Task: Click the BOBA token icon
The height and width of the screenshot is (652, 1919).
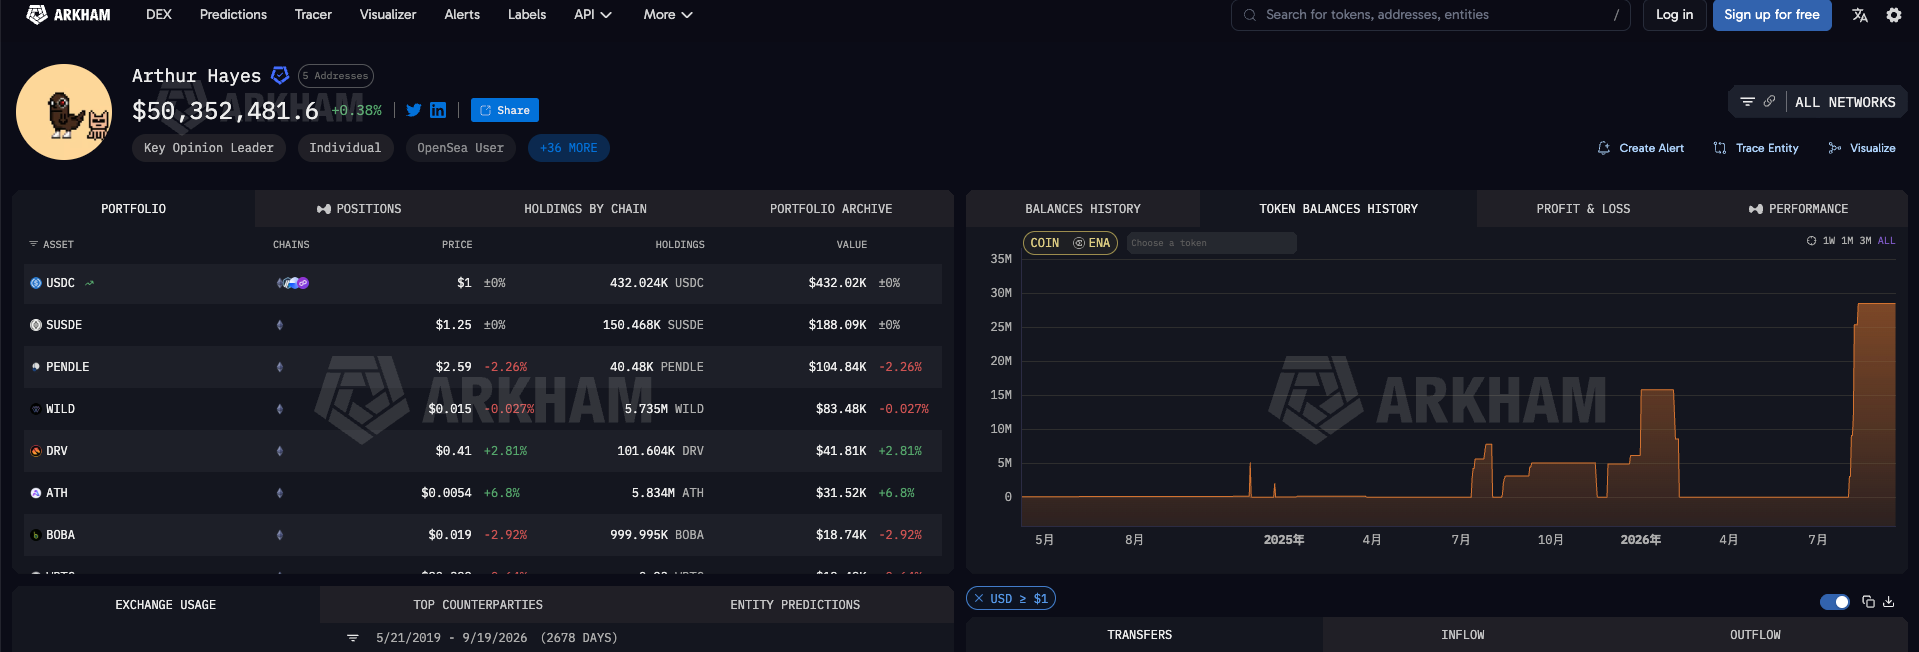Action: click(x=36, y=535)
